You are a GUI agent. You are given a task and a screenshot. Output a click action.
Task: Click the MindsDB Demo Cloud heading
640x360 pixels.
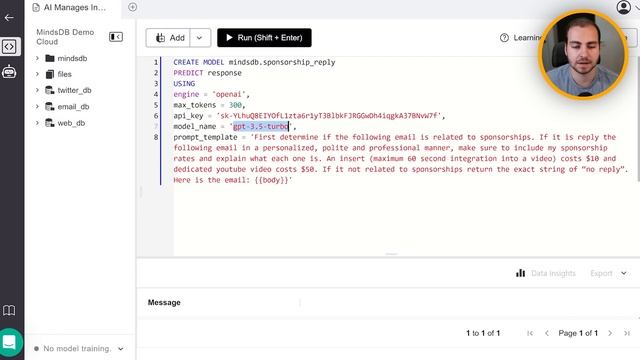[65, 37]
